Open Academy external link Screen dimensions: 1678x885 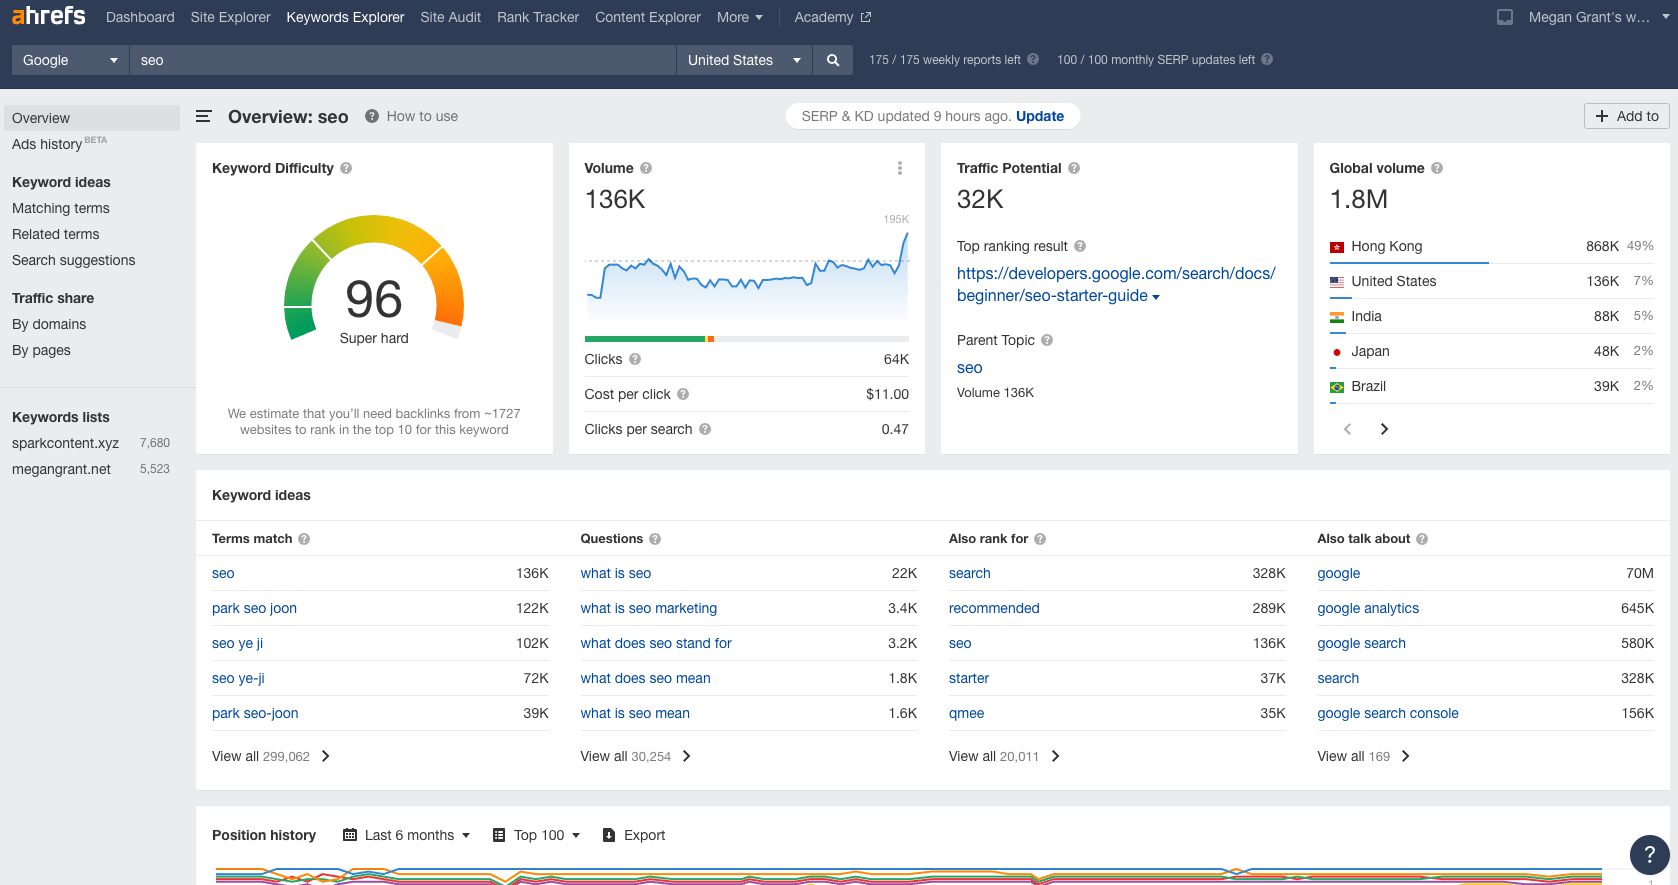[833, 17]
